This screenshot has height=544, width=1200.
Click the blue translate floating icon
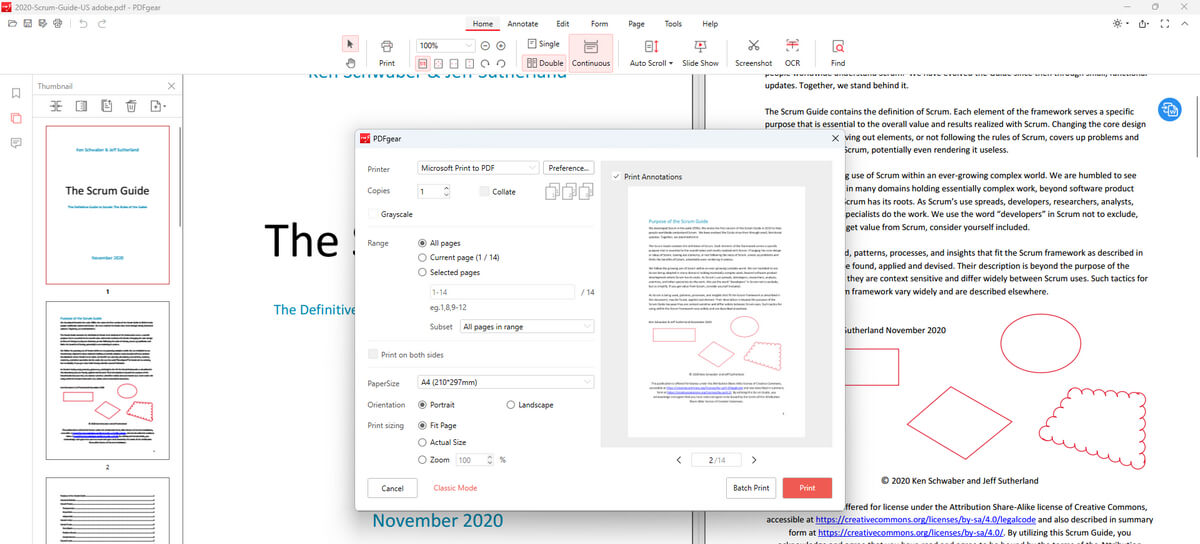point(1169,110)
